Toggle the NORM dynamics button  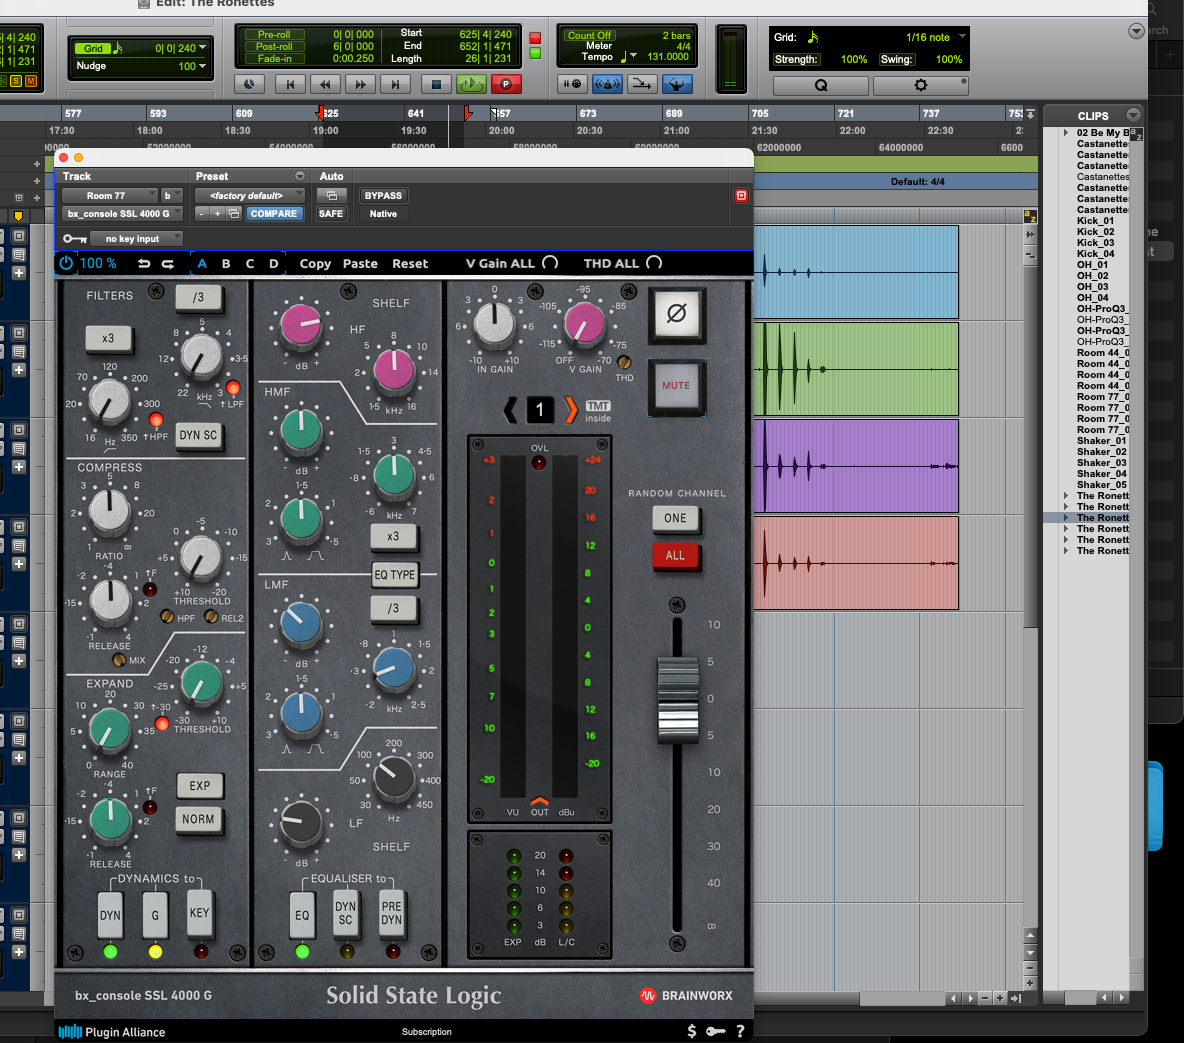point(199,819)
